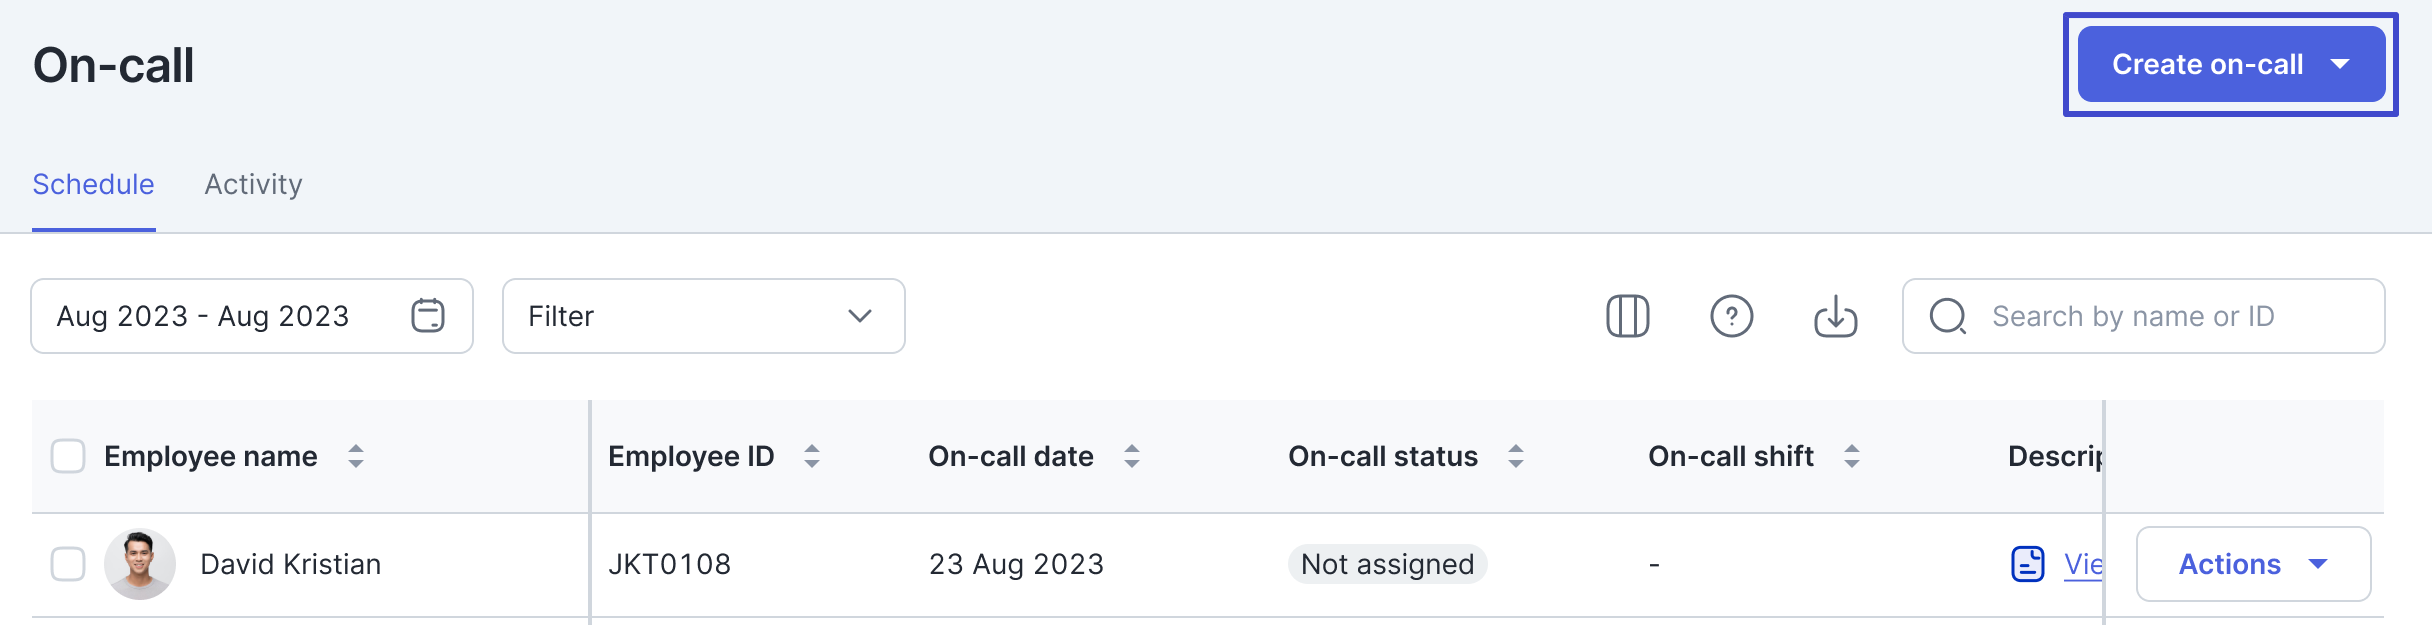Sort the On-call status column arrows
This screenshot has width=2432, height=625.
tap(1517, 456)
